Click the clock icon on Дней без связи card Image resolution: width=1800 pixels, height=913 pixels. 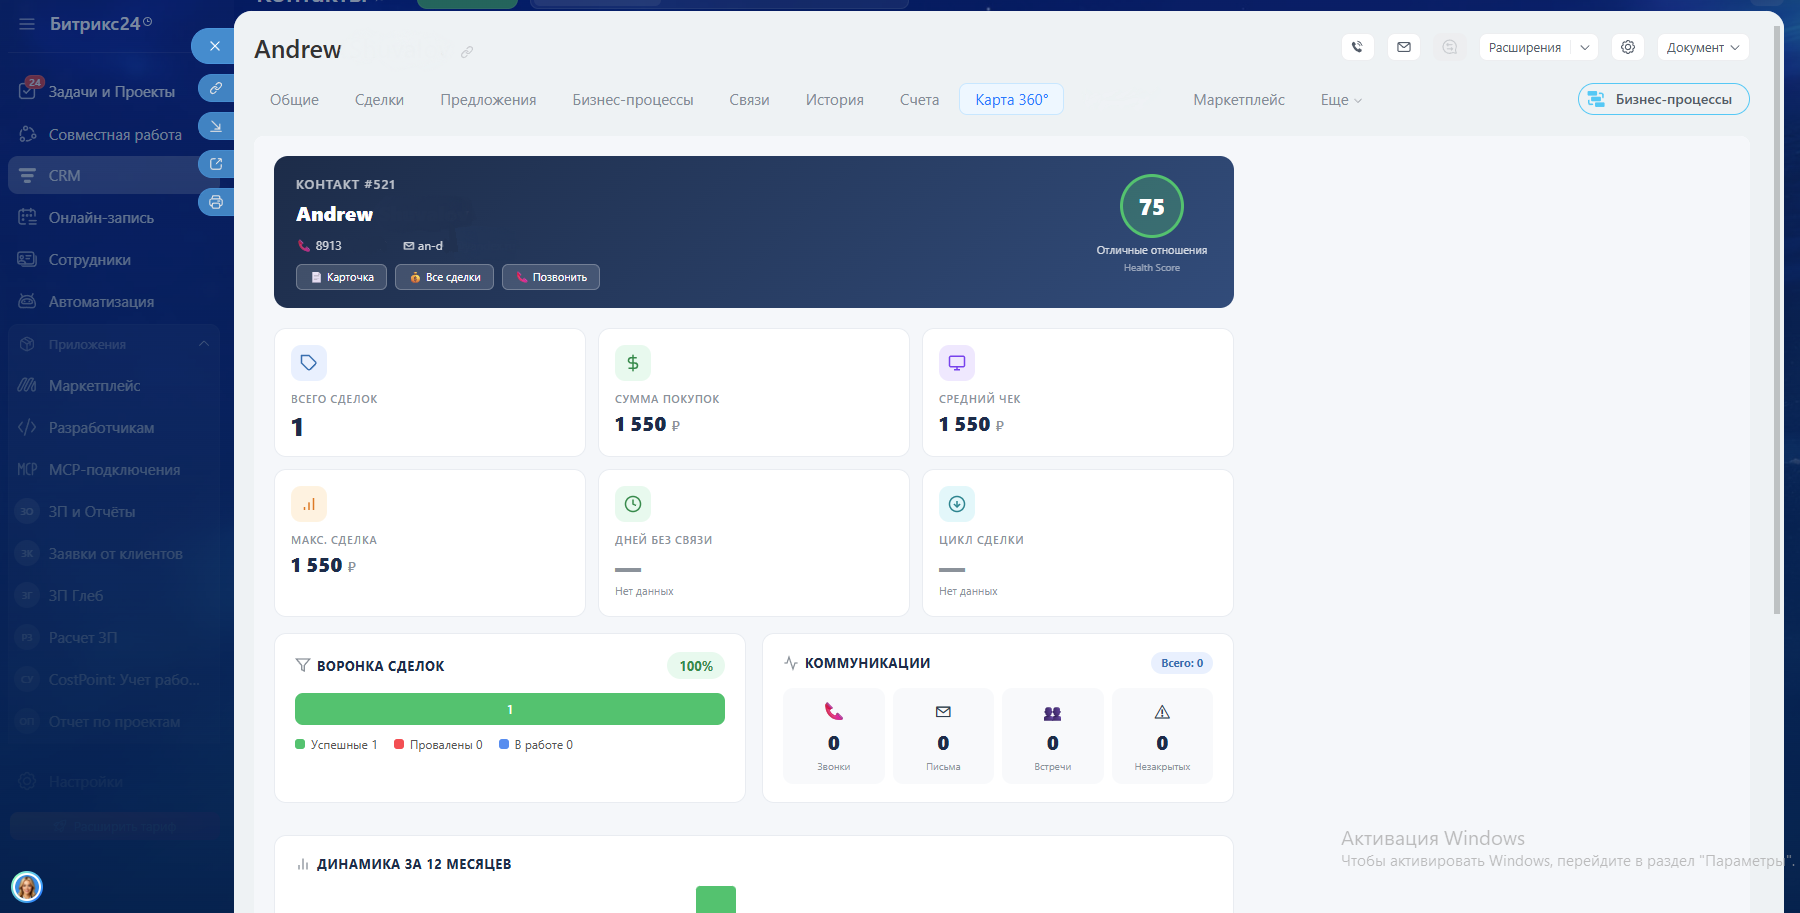point(633,504)
